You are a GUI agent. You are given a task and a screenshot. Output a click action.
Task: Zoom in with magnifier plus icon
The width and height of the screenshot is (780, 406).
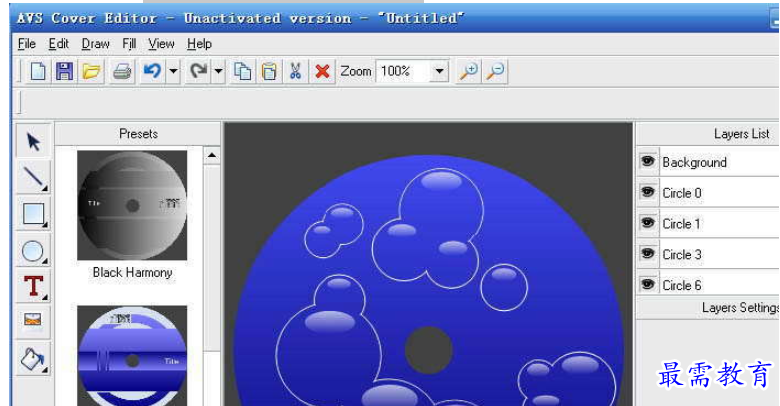tap(469, 71)
